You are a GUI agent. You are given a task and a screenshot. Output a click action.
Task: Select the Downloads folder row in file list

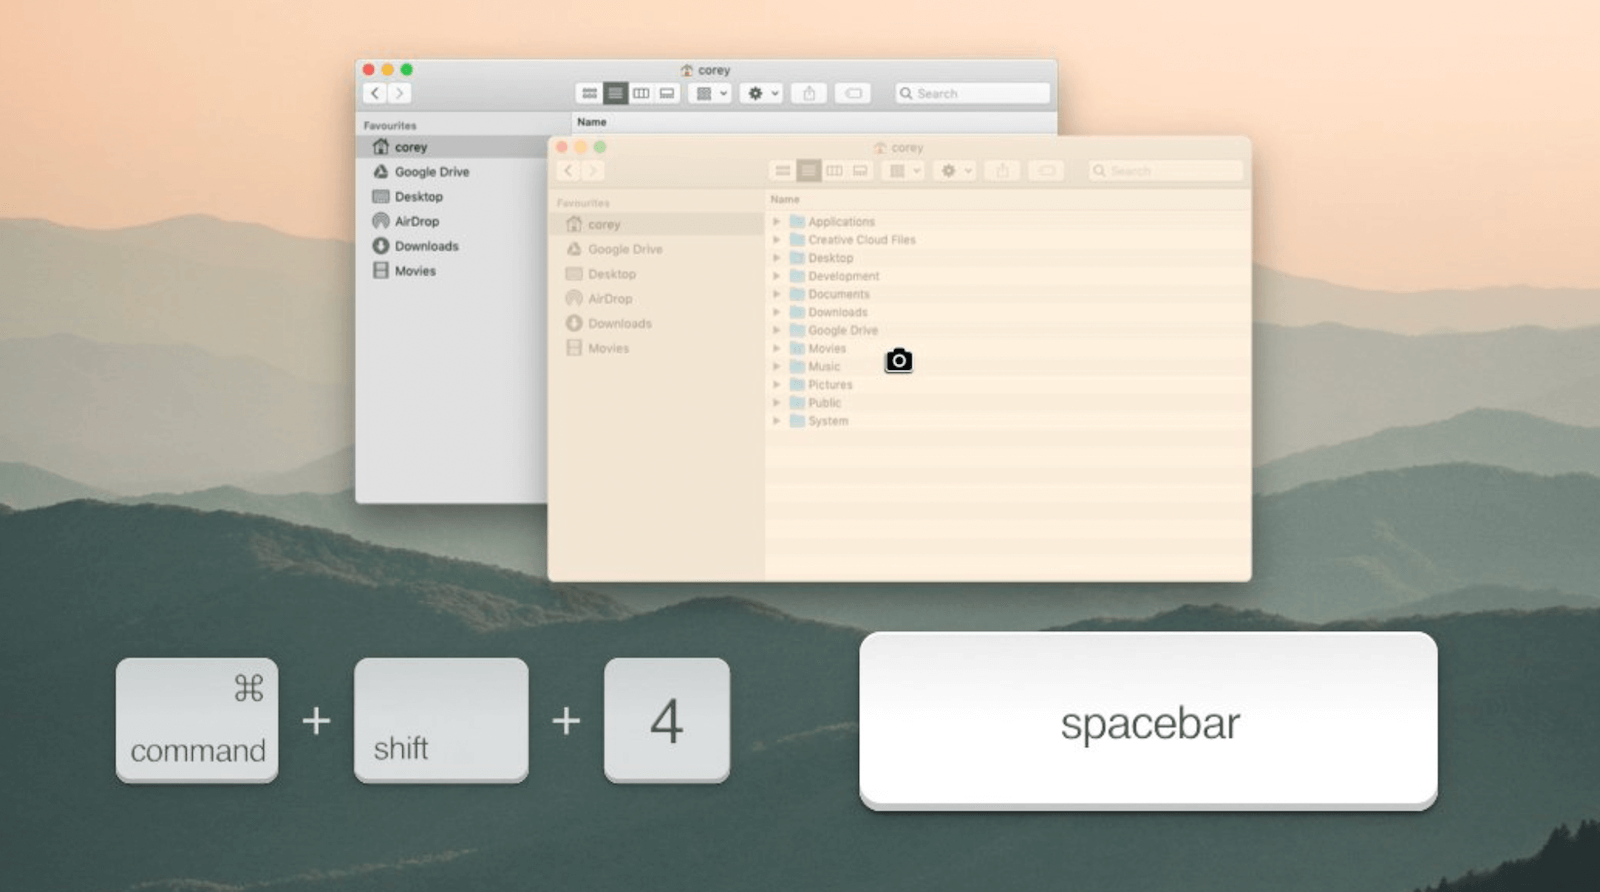coord(1008,312)
